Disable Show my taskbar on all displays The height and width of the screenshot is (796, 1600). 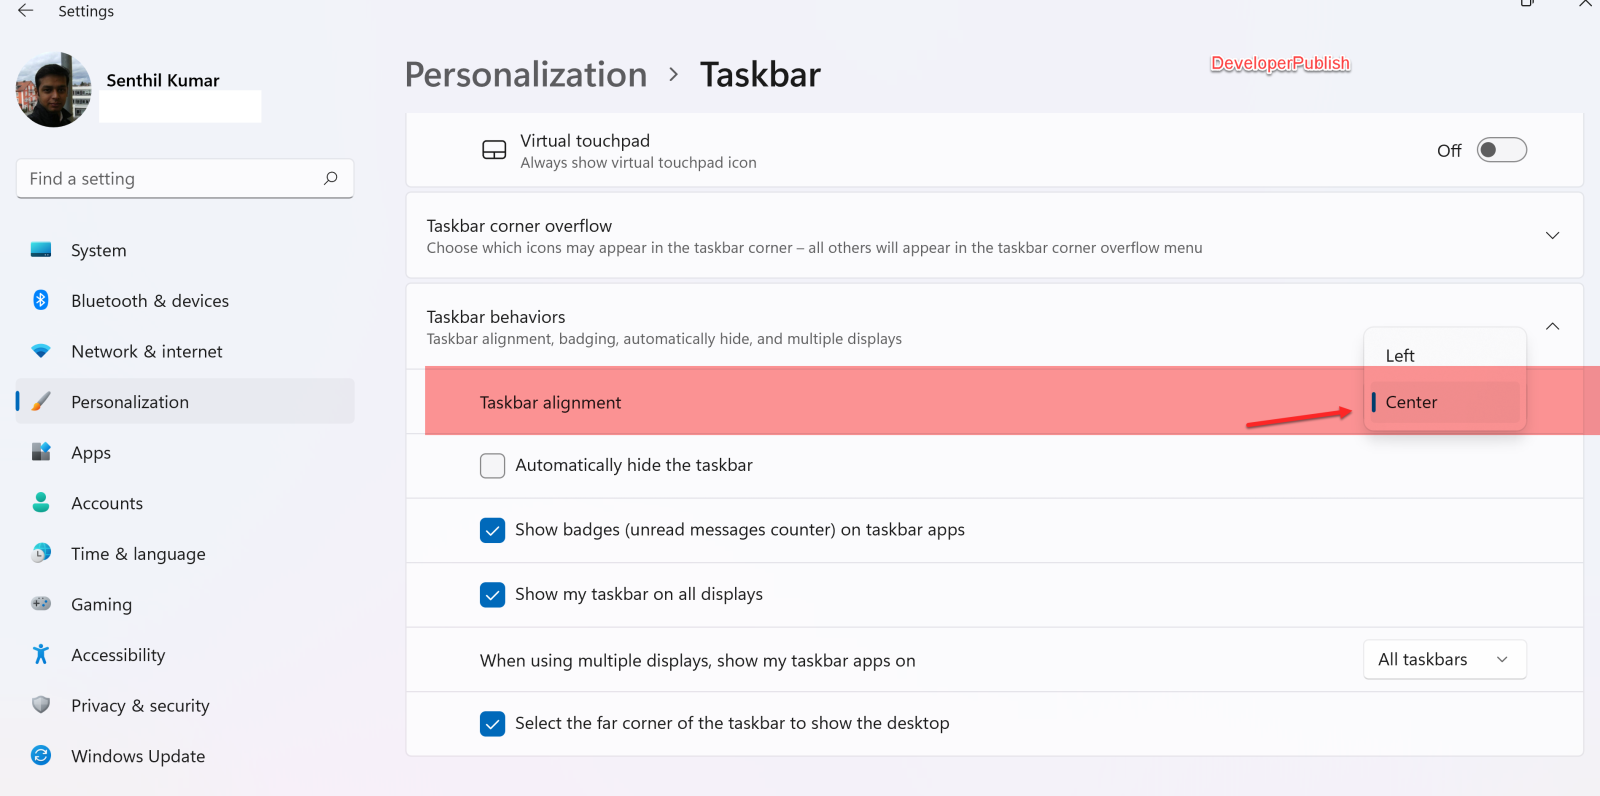click(x=492, y=594)
